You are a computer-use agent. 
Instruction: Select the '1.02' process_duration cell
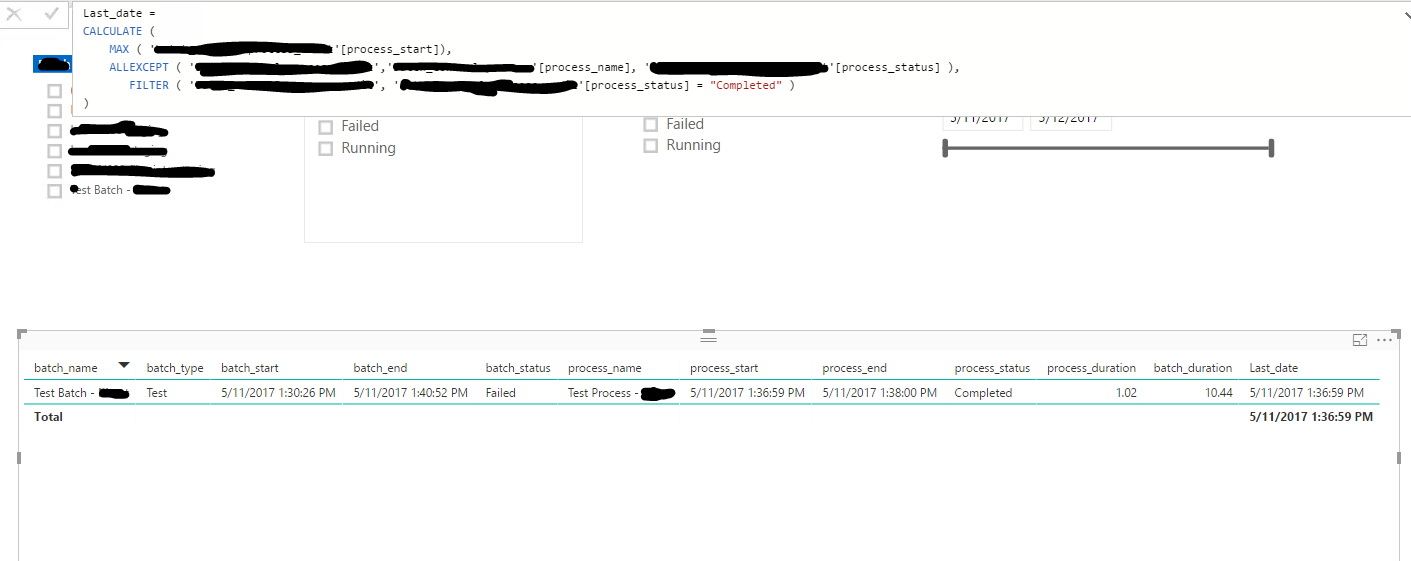click(1126, 393)
